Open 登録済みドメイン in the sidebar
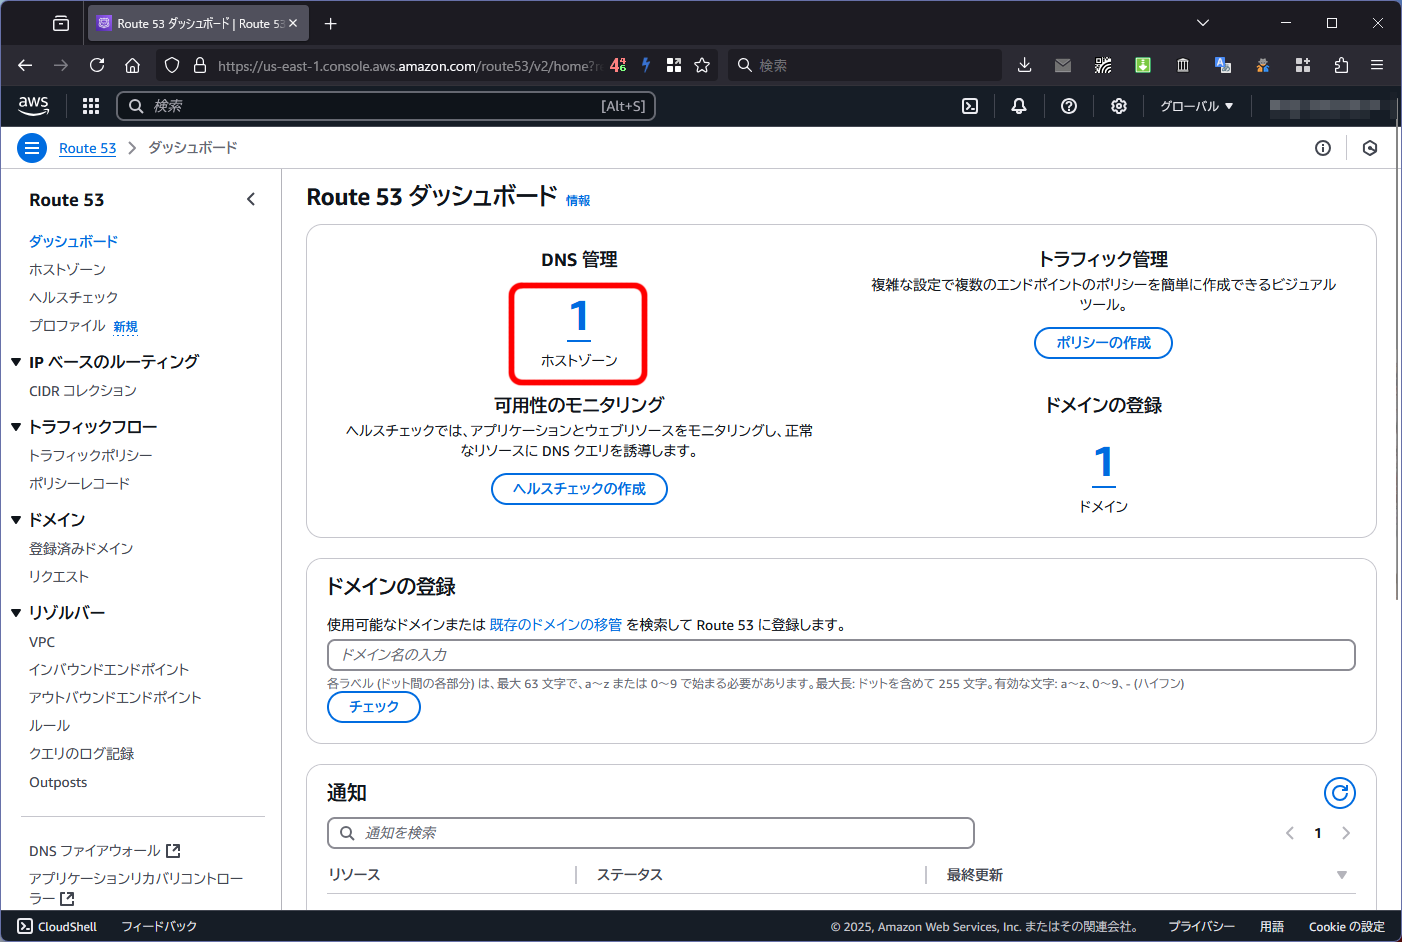1402x942 pixels. click(81, 548)
